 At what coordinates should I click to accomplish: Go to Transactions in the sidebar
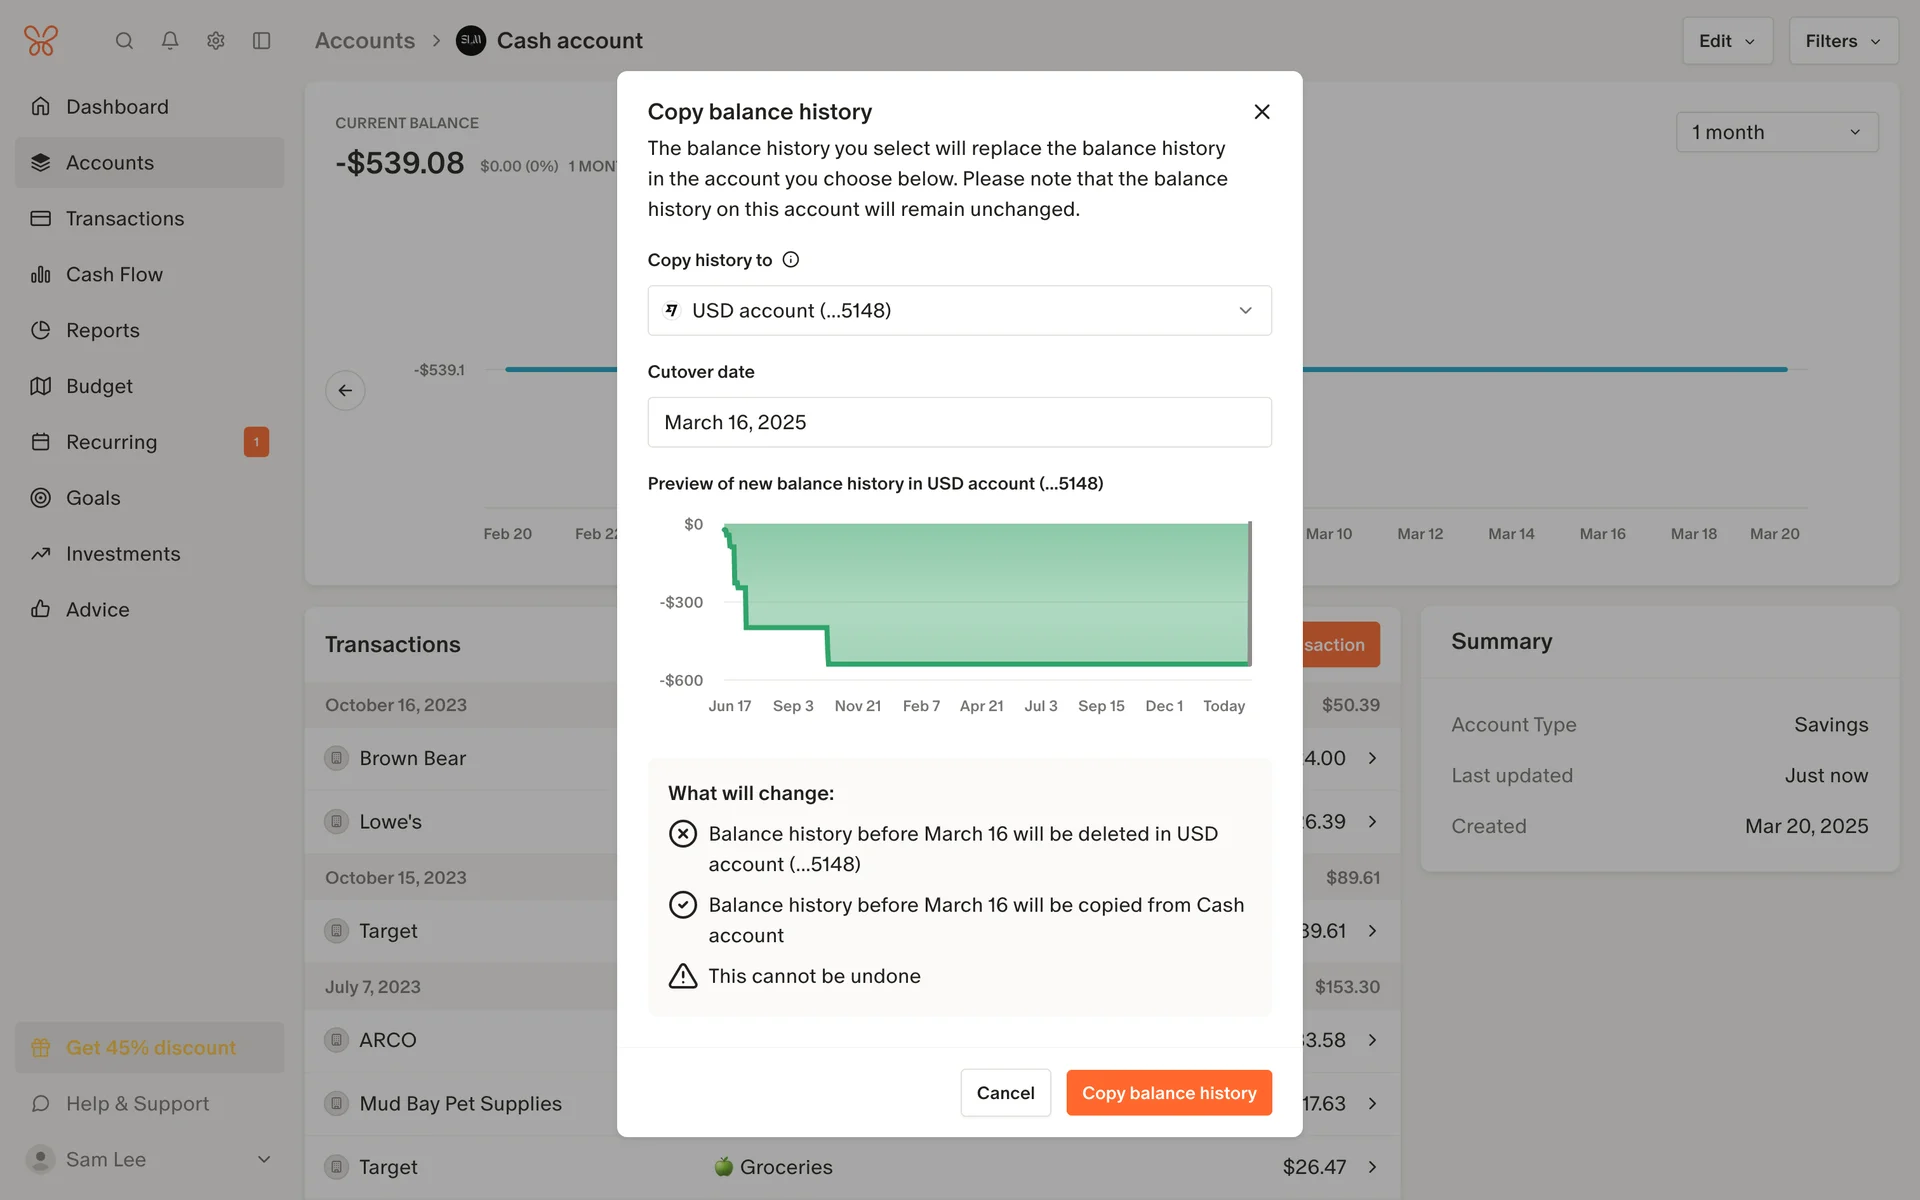[x=125, y=219]
